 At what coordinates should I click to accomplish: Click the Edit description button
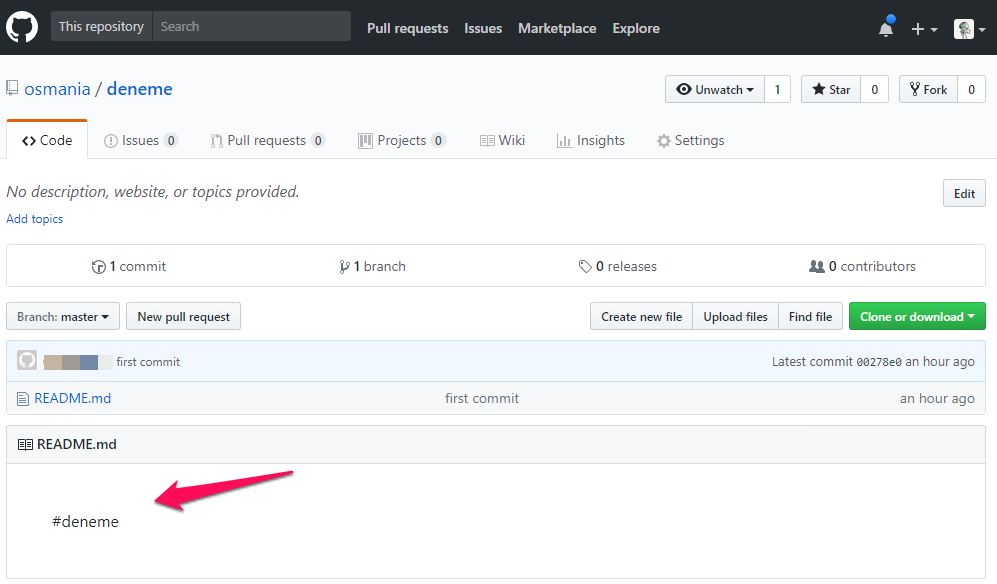[964, 194]
